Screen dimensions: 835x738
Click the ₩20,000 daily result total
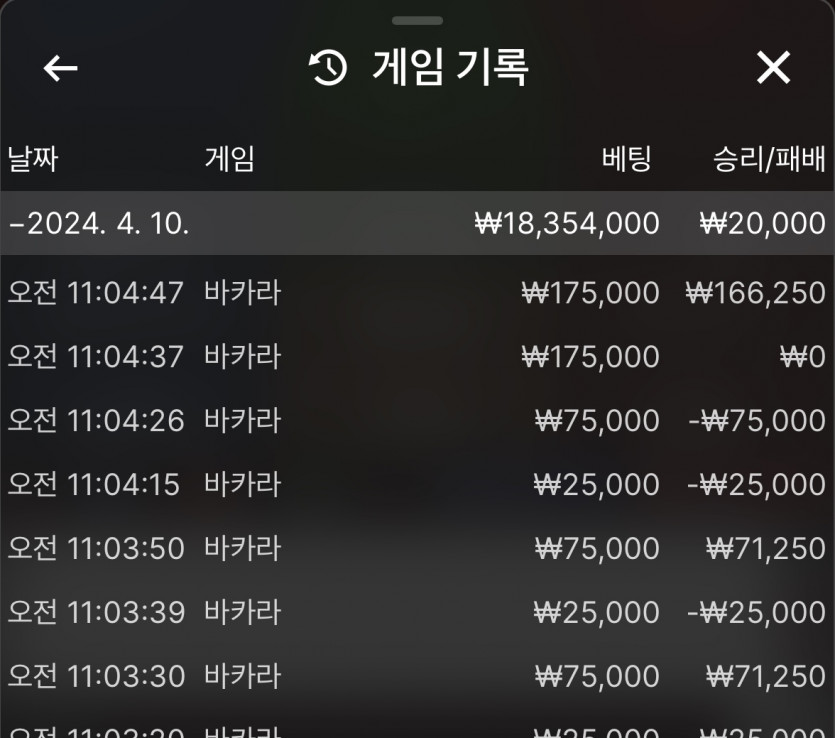763,224
